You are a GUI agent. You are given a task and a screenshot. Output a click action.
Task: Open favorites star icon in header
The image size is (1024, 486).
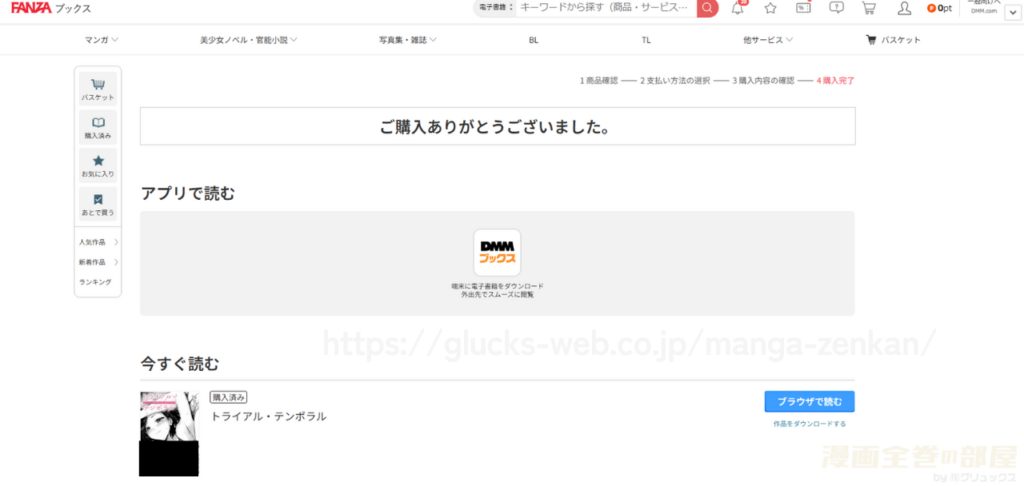(770, 8)
